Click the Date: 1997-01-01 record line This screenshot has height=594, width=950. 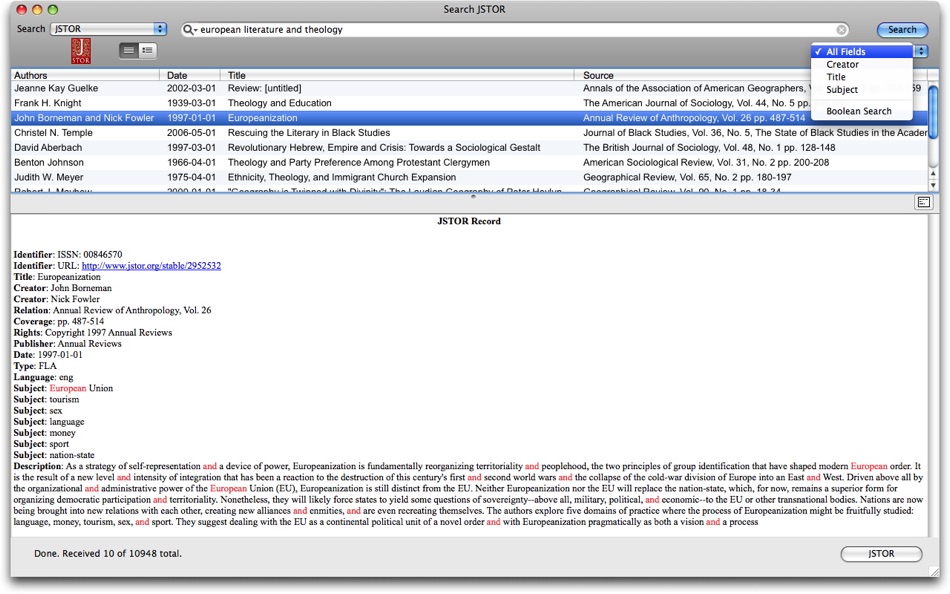48,355
